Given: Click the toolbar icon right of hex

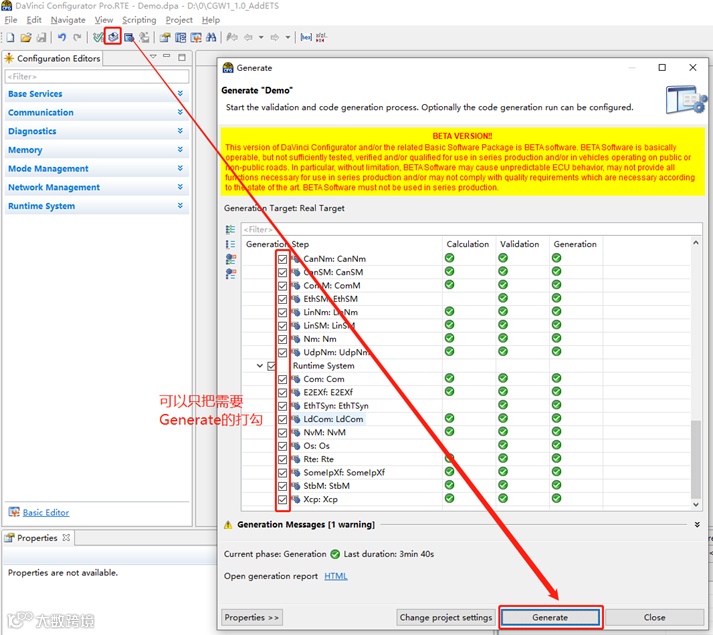Looking at the screenshot, I should coord(321,37).
